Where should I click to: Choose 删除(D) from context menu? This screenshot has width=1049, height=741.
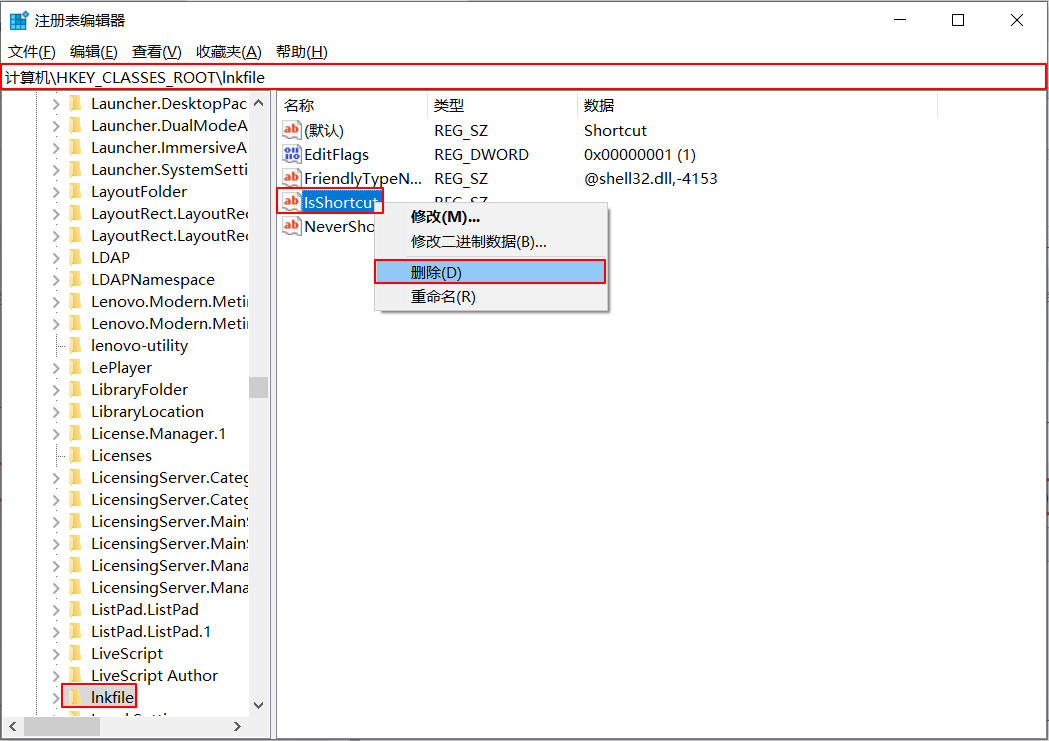491,272
